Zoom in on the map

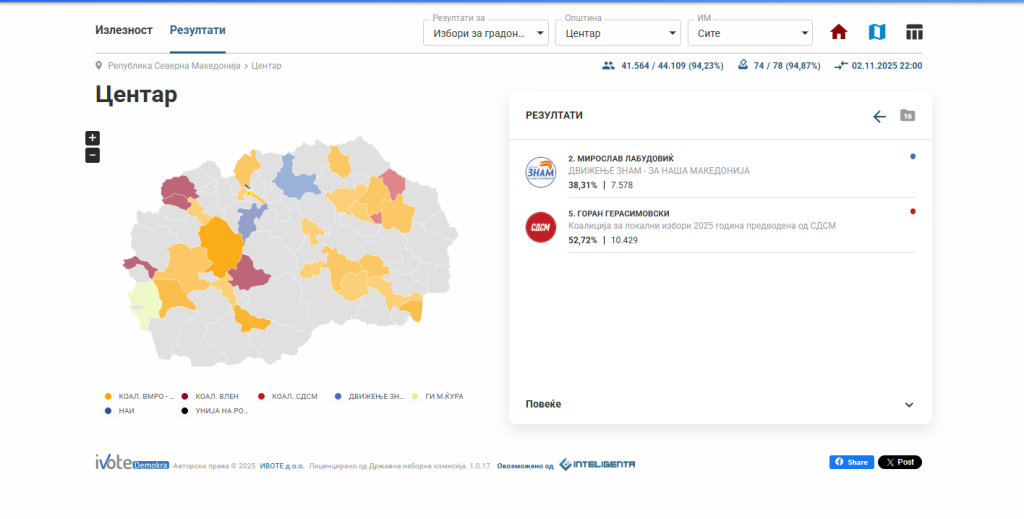tap(93, 138)
